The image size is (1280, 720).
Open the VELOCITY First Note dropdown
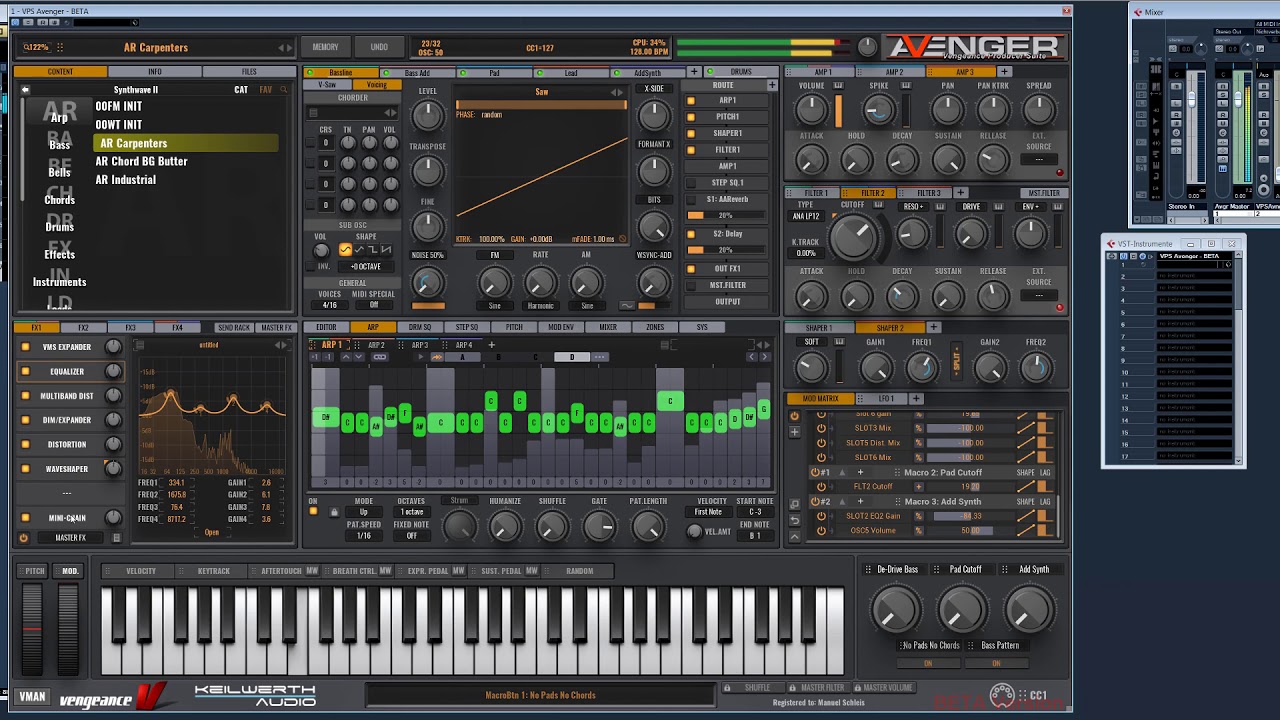pos(708,512)
